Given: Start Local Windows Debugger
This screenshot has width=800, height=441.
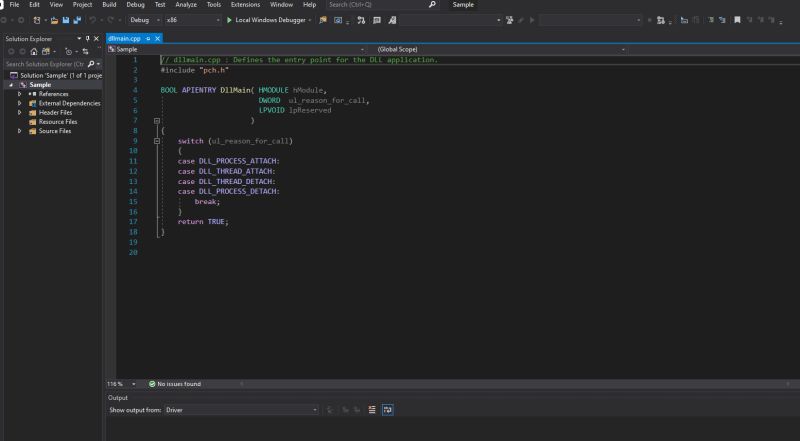Looking at the screenshot, I should point(266,20).
